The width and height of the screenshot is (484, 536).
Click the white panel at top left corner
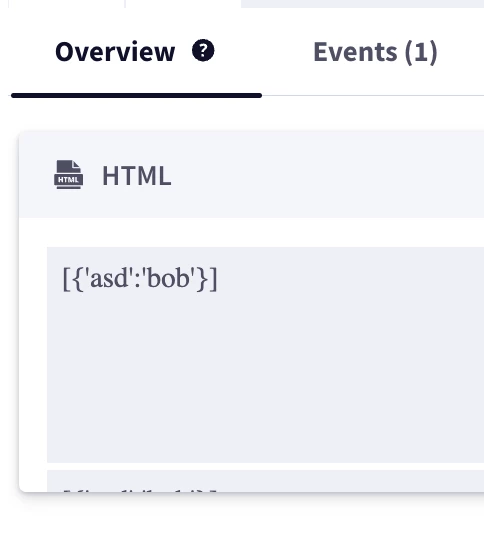click(66, 3)
